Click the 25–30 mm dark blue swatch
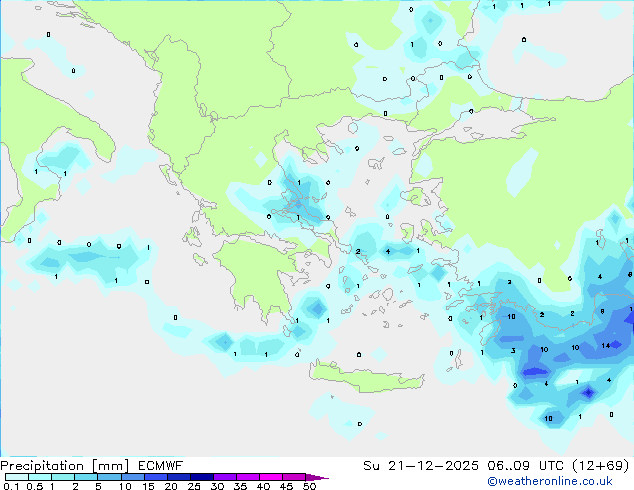This screenshot has width=634, height=490. point(201,477)
